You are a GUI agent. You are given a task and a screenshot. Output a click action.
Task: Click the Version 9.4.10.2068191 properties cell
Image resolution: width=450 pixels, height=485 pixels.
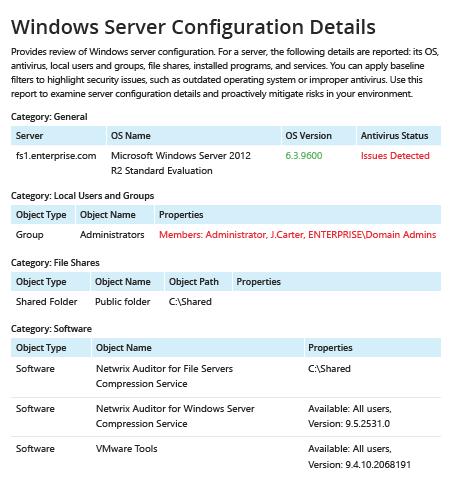click(359, 457)
